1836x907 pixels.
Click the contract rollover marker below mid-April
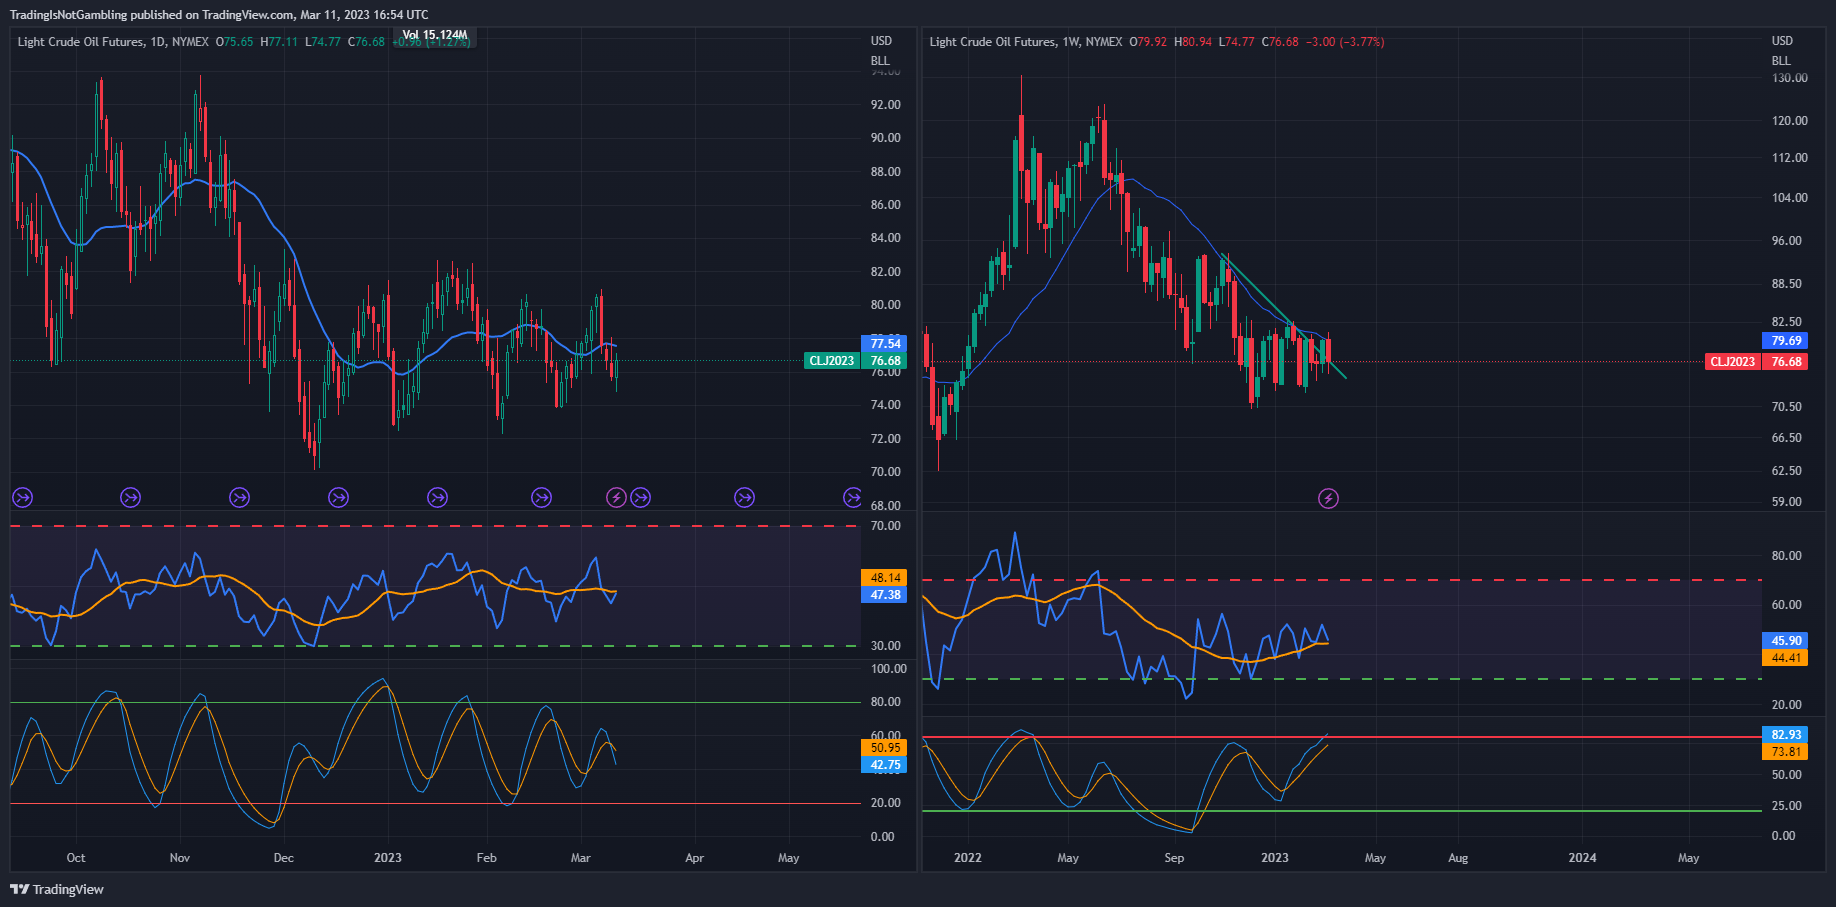pyautogui.click(x=744, y=497)
